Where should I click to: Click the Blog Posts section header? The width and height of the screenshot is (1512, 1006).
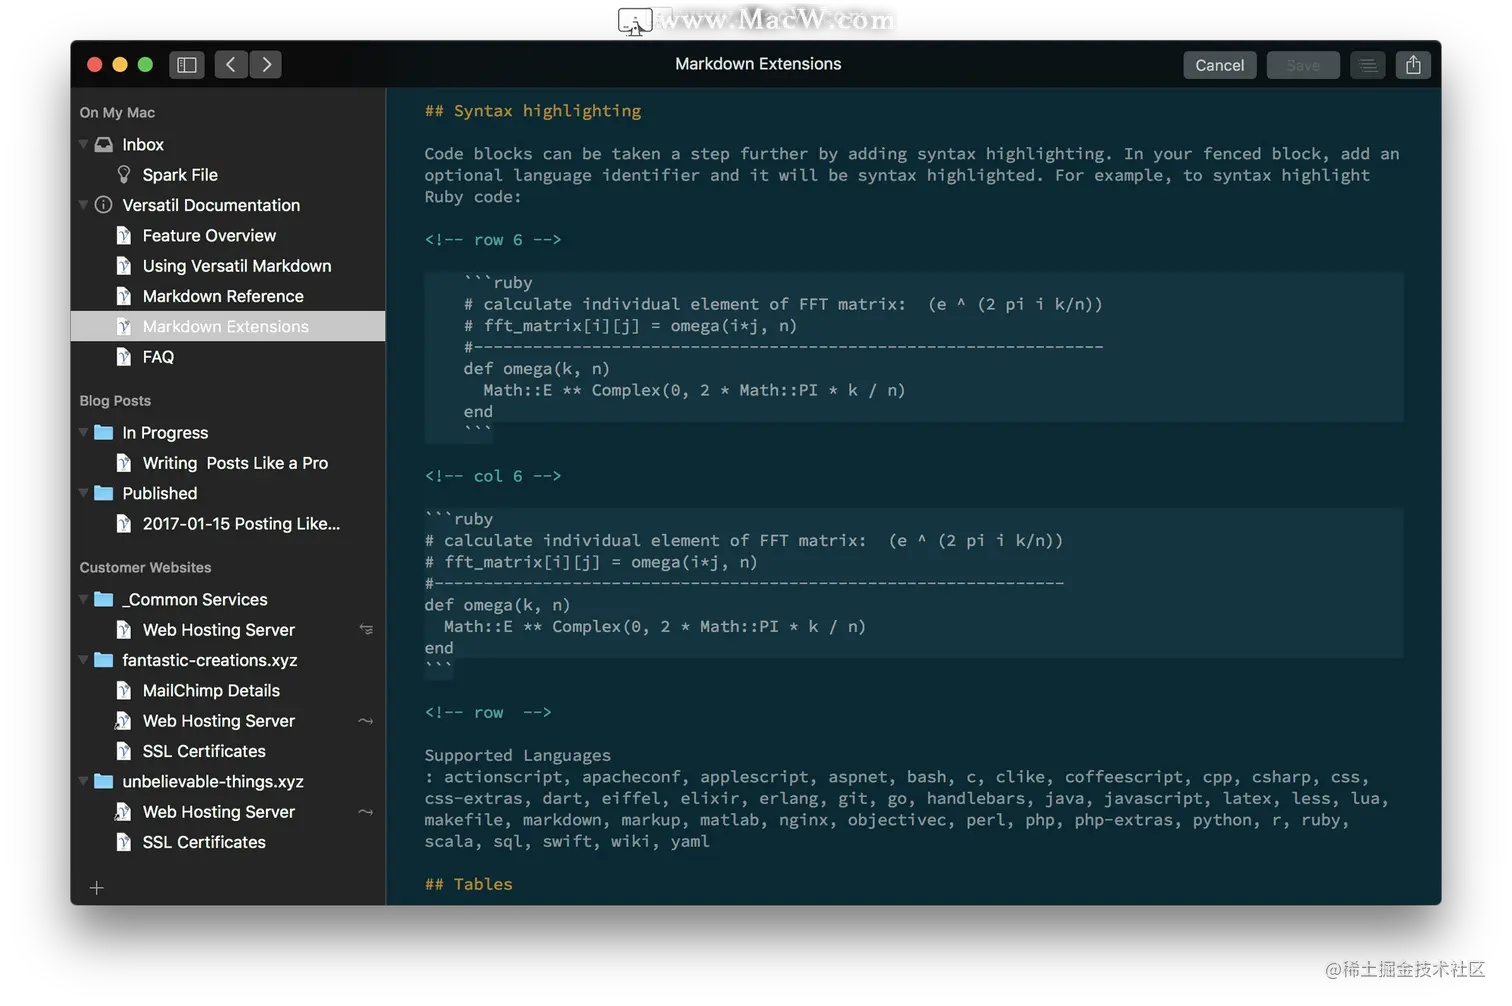pyautogui.click(x=115, y=401)
